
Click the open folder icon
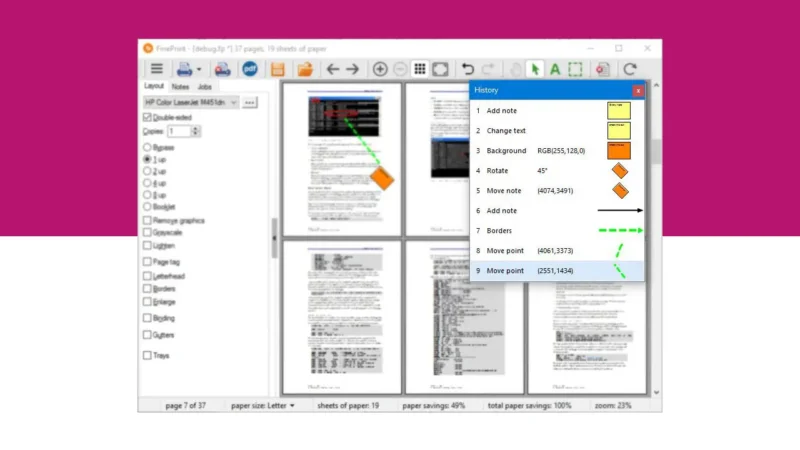point(305,69)
